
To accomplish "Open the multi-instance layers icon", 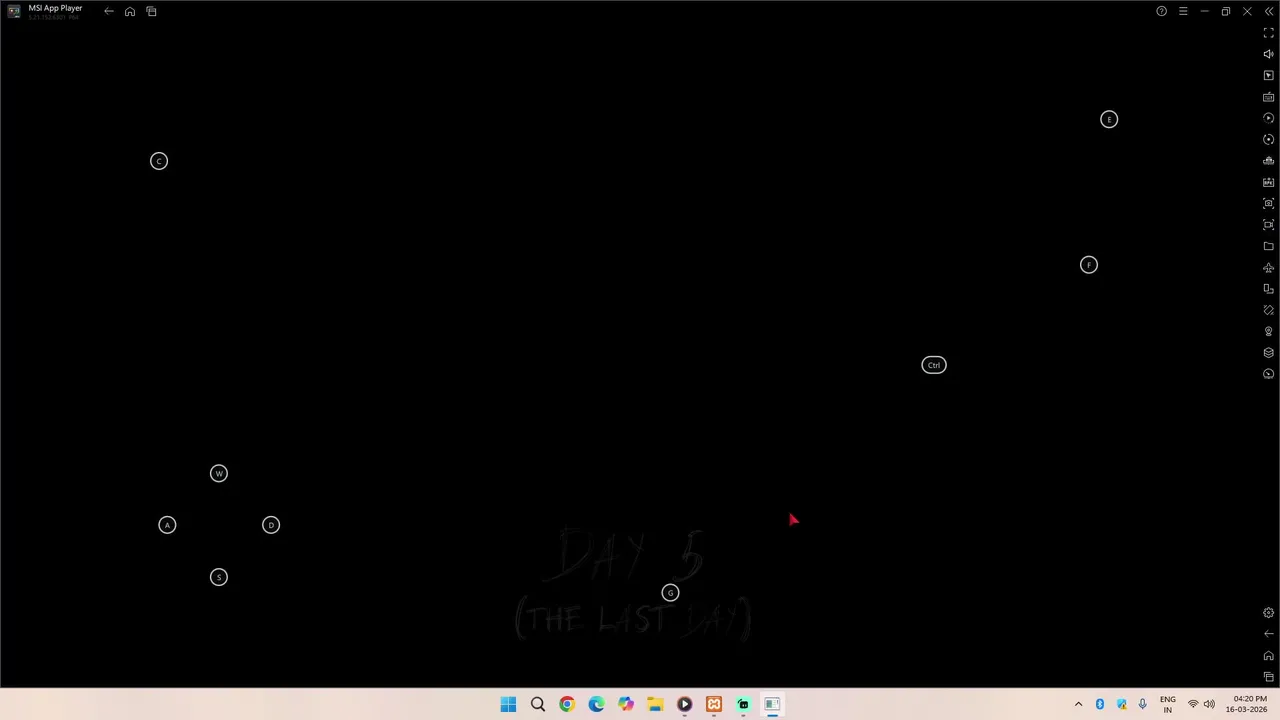I will coord(1269,353).
